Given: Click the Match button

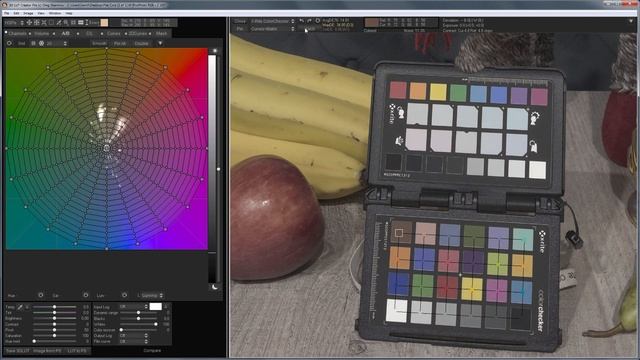Looking at the screenshot, I should click(310, 29).
